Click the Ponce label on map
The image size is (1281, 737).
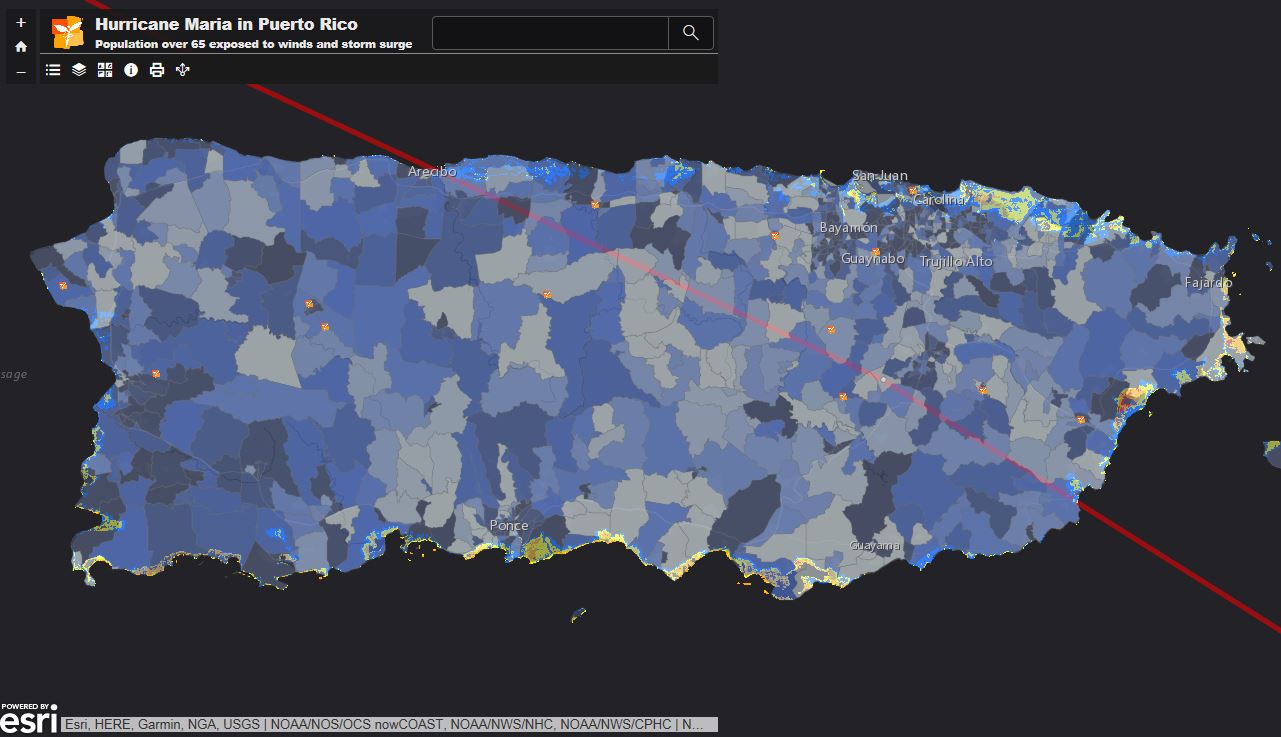tap(509, 525)
